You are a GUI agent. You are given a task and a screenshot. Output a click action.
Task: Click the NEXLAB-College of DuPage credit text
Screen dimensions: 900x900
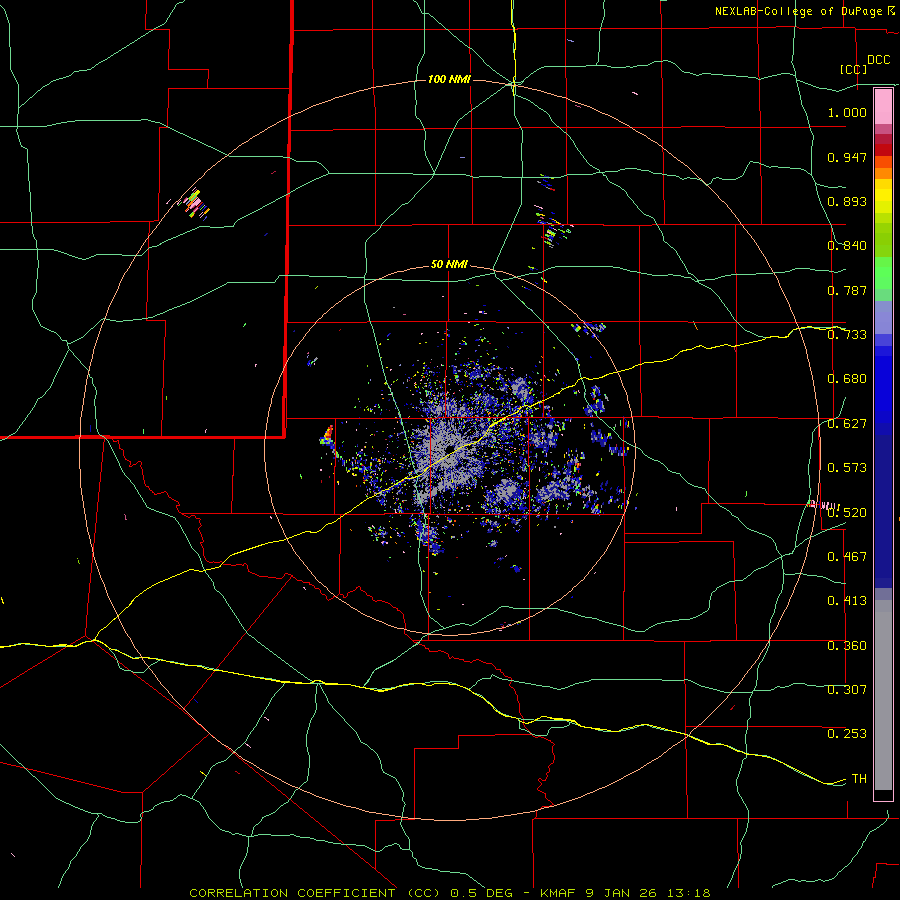pos(798,11)
